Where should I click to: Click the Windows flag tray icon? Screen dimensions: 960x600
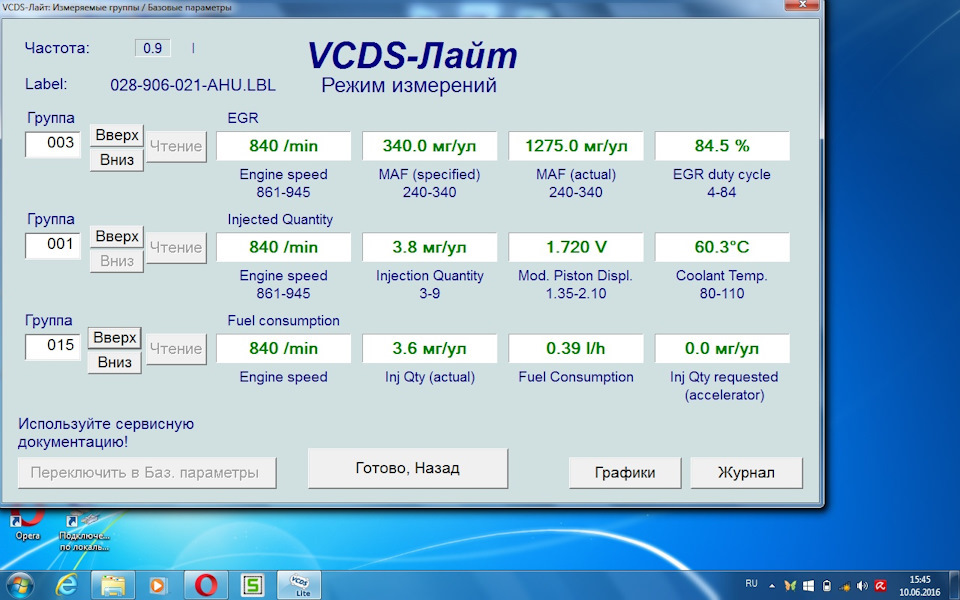808,586
